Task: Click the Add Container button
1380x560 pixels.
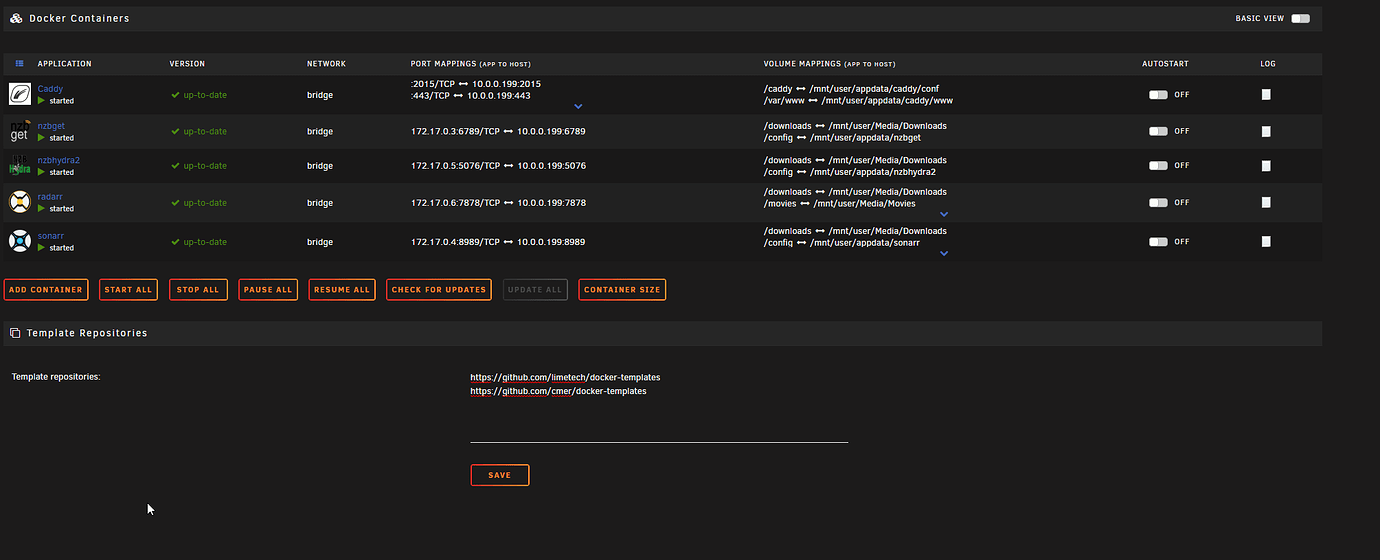Action: coord(46,290)
